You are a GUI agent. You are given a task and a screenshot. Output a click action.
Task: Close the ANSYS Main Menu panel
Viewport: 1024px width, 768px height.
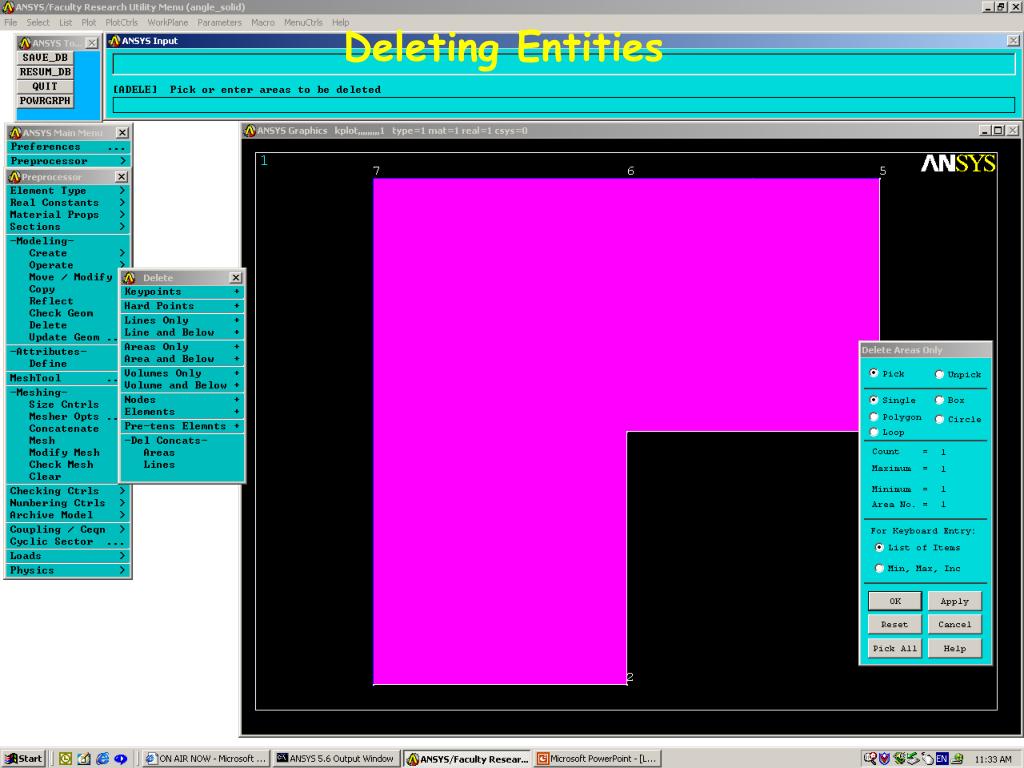coord(122,133)
